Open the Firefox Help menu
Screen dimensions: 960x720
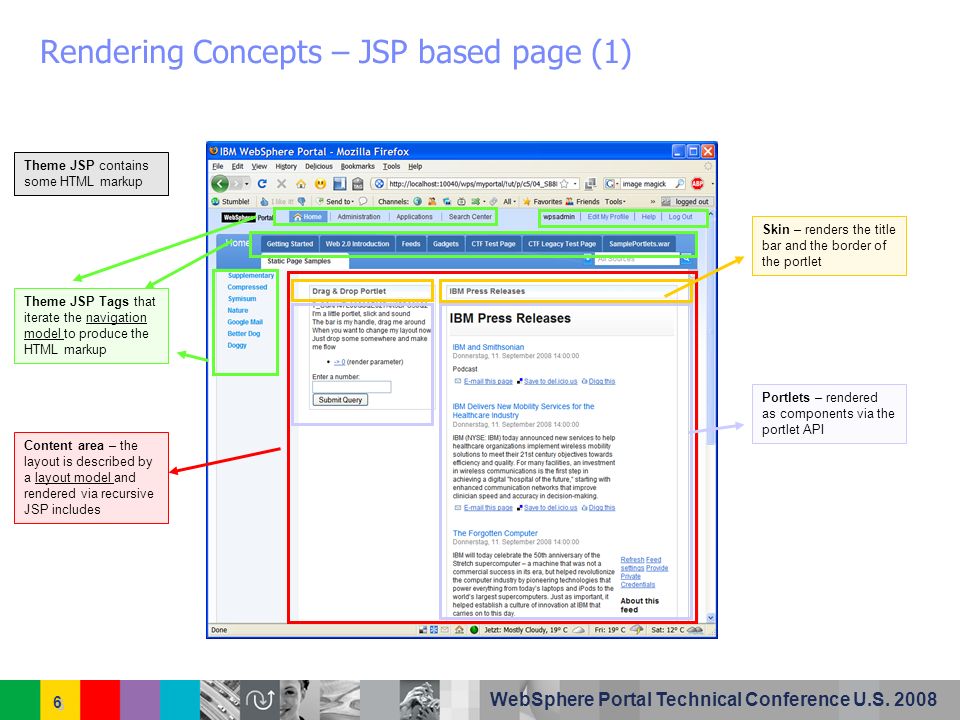(x=415, y=167)
